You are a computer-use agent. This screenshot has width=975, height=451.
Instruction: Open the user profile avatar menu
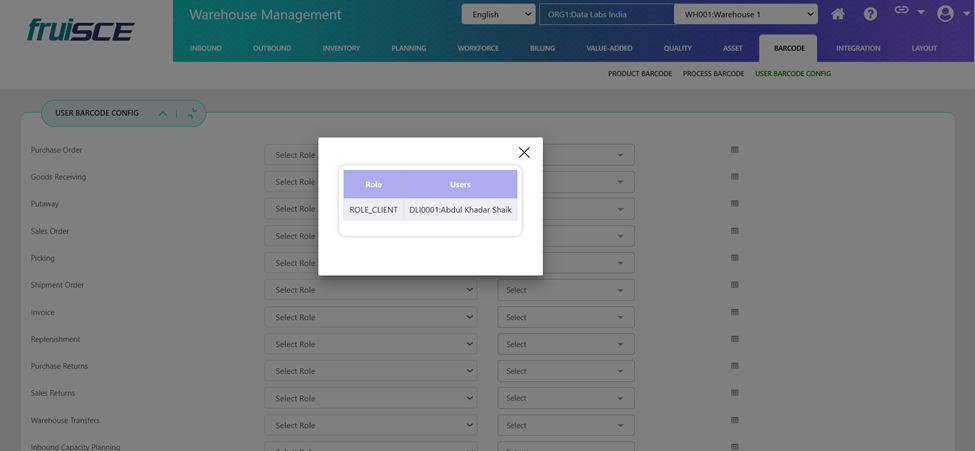(945, 14)
